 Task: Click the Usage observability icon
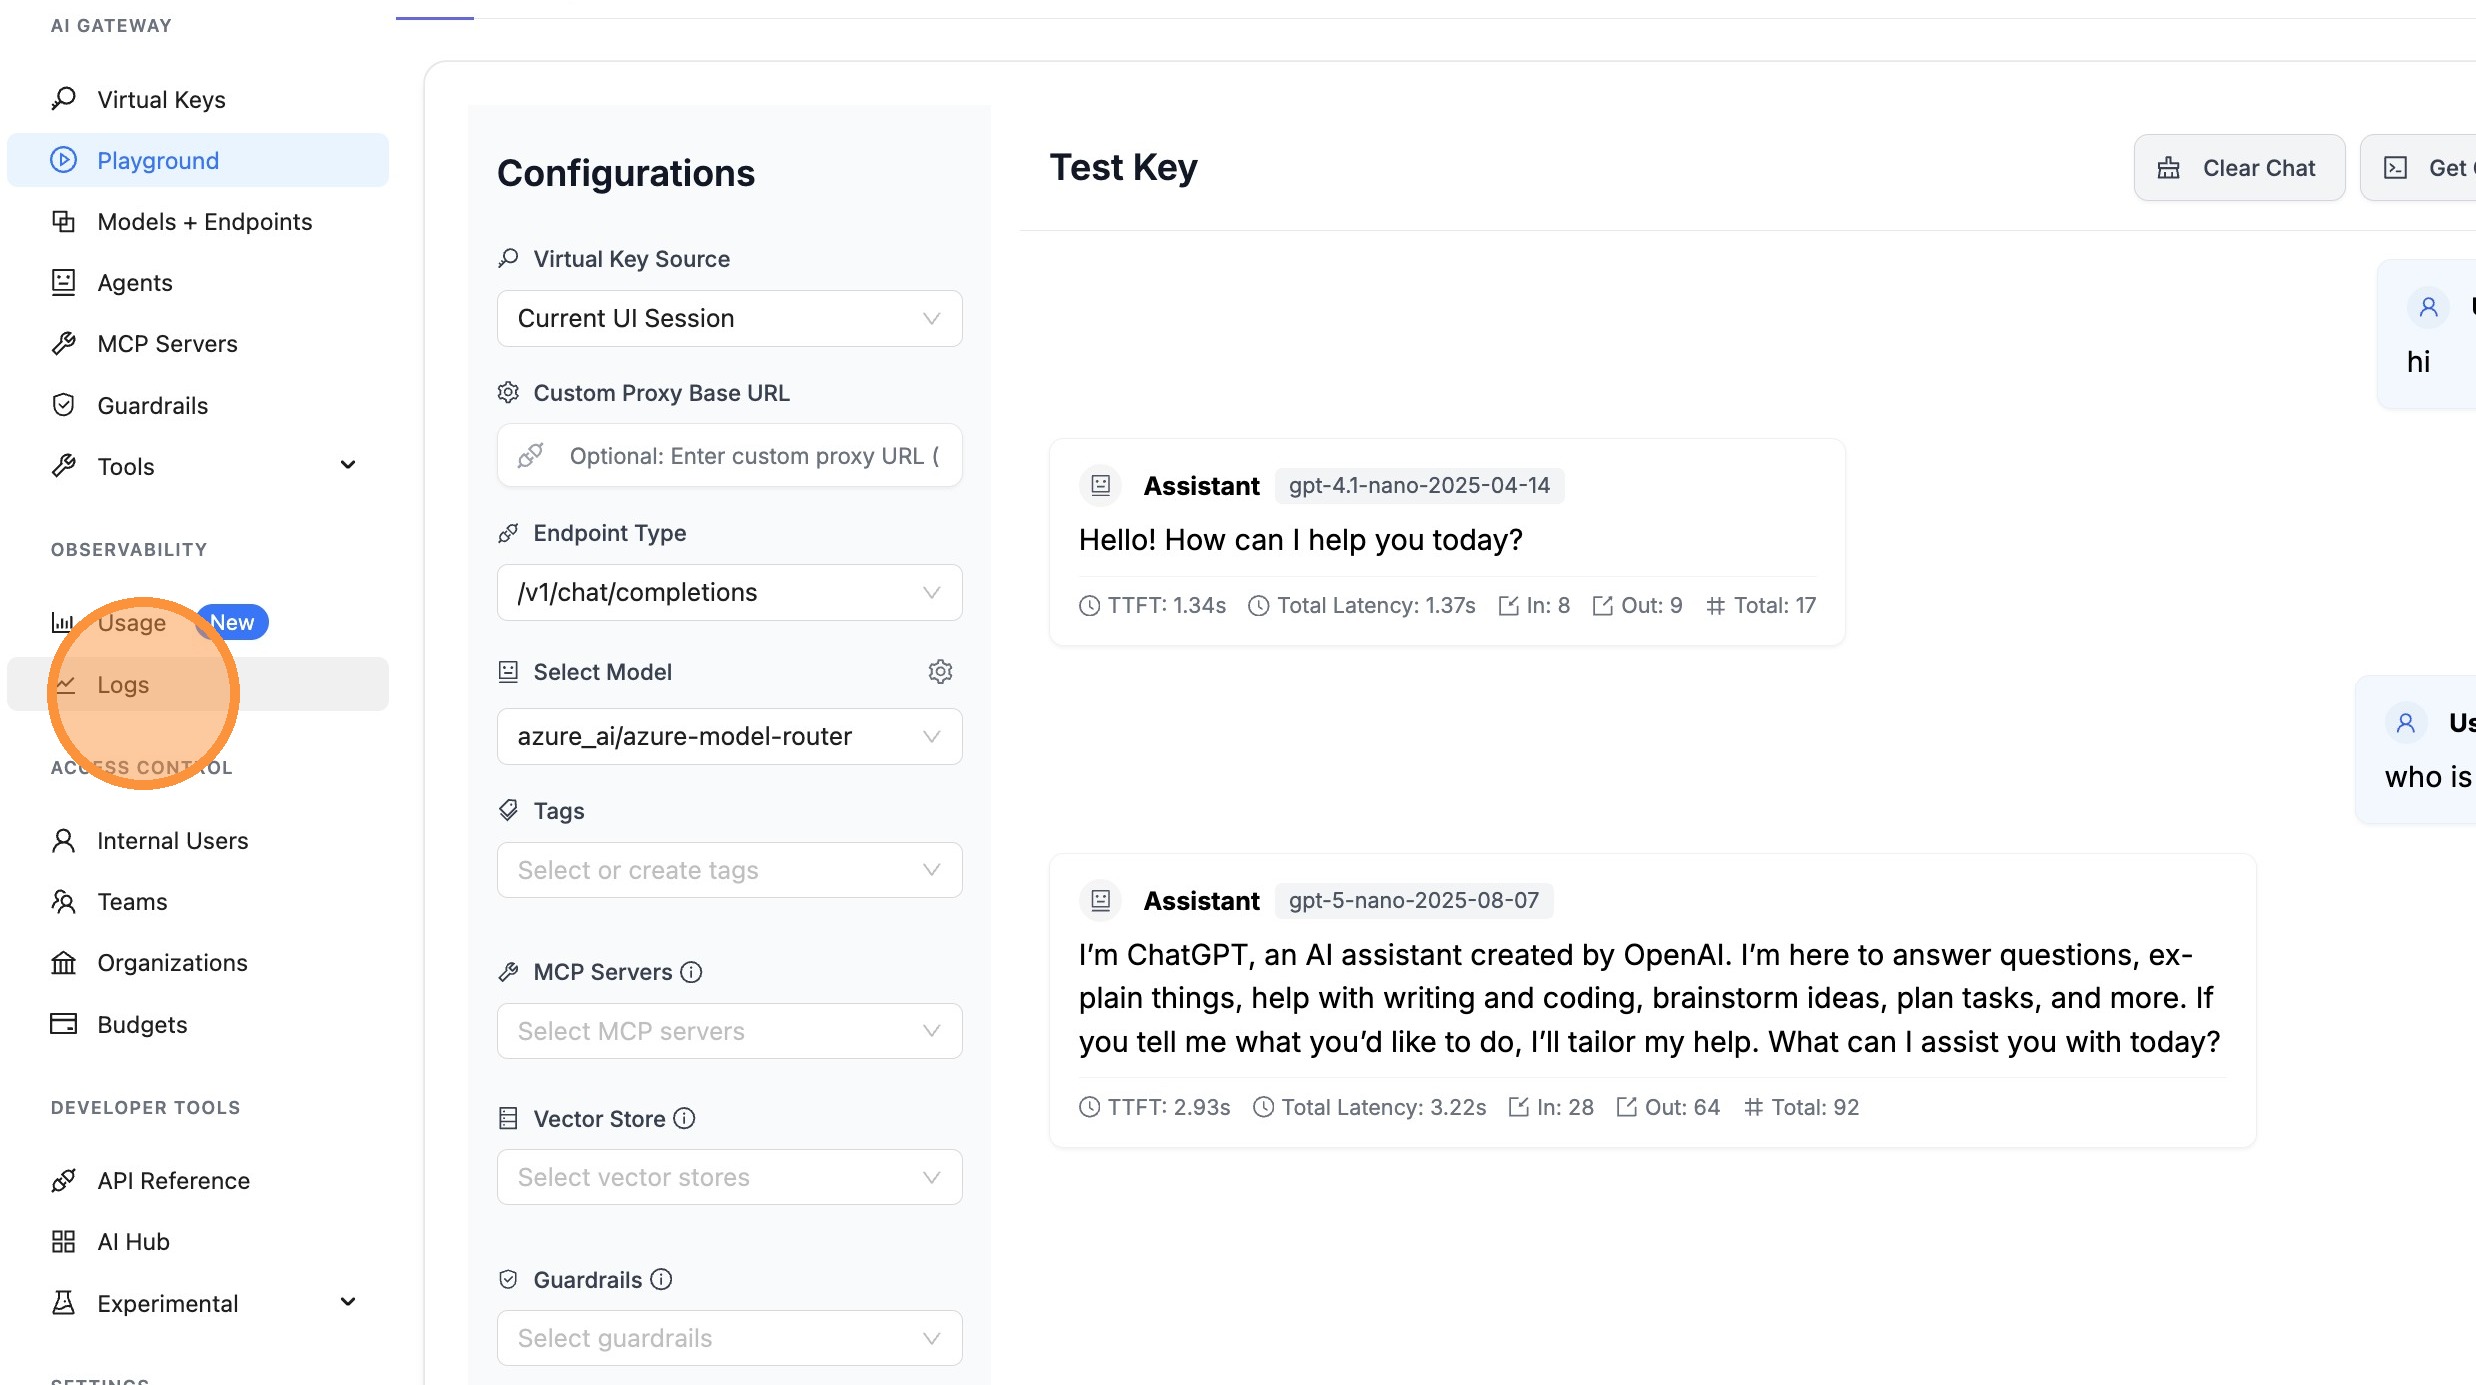(63, 622)
